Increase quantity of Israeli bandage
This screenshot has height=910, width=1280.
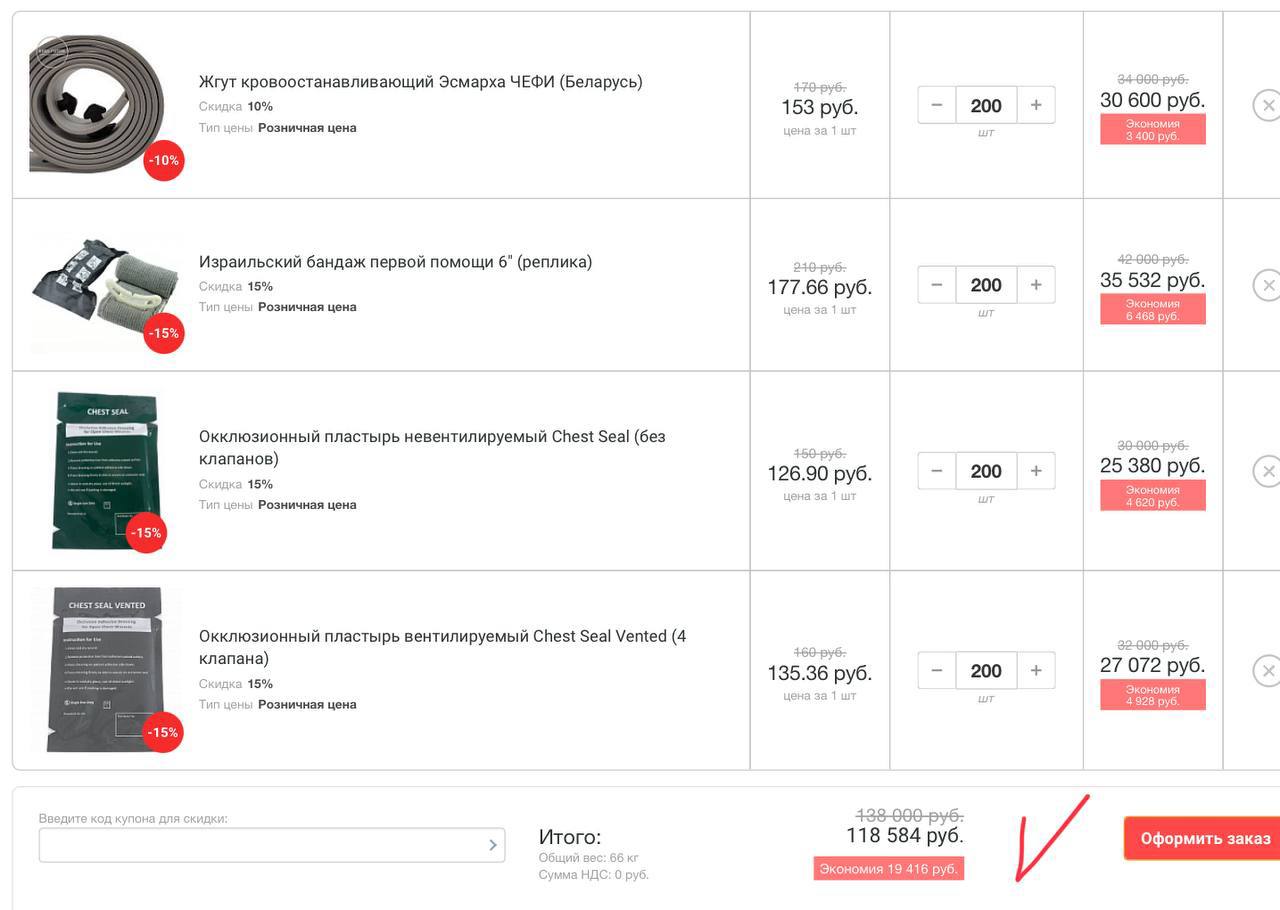pos(1036,285)
